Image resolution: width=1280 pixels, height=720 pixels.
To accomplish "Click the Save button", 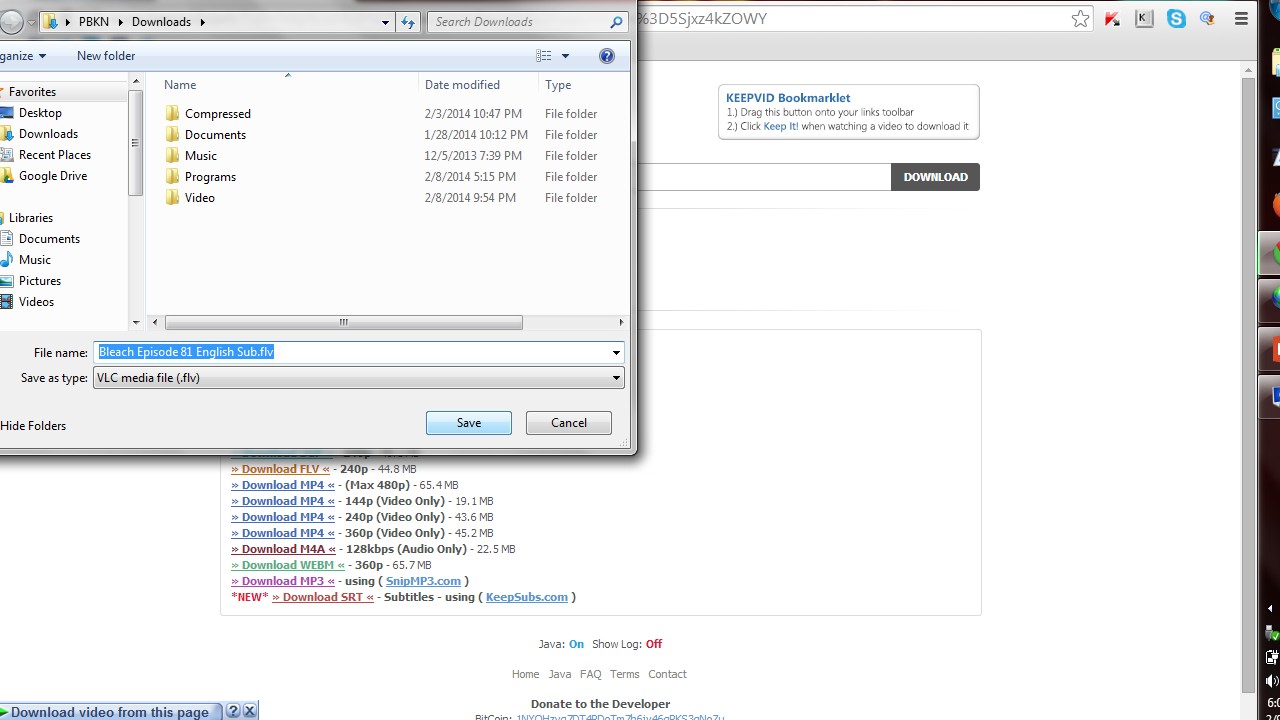I will [x=468, y=423].
